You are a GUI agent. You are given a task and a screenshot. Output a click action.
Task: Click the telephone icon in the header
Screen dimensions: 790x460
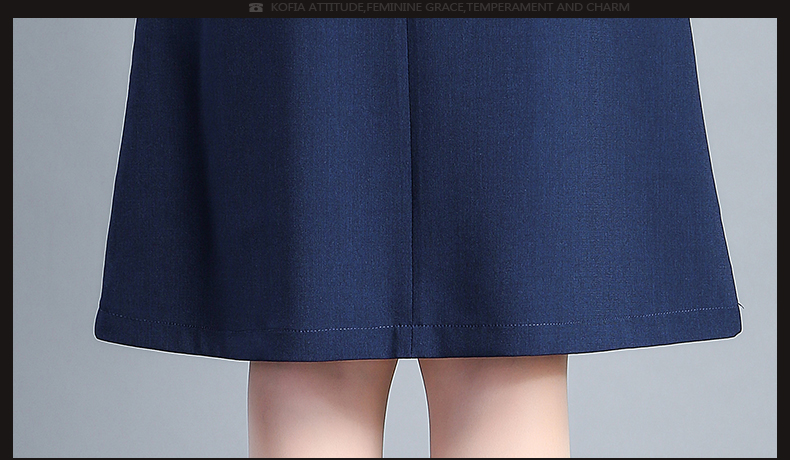click(256, 8)
